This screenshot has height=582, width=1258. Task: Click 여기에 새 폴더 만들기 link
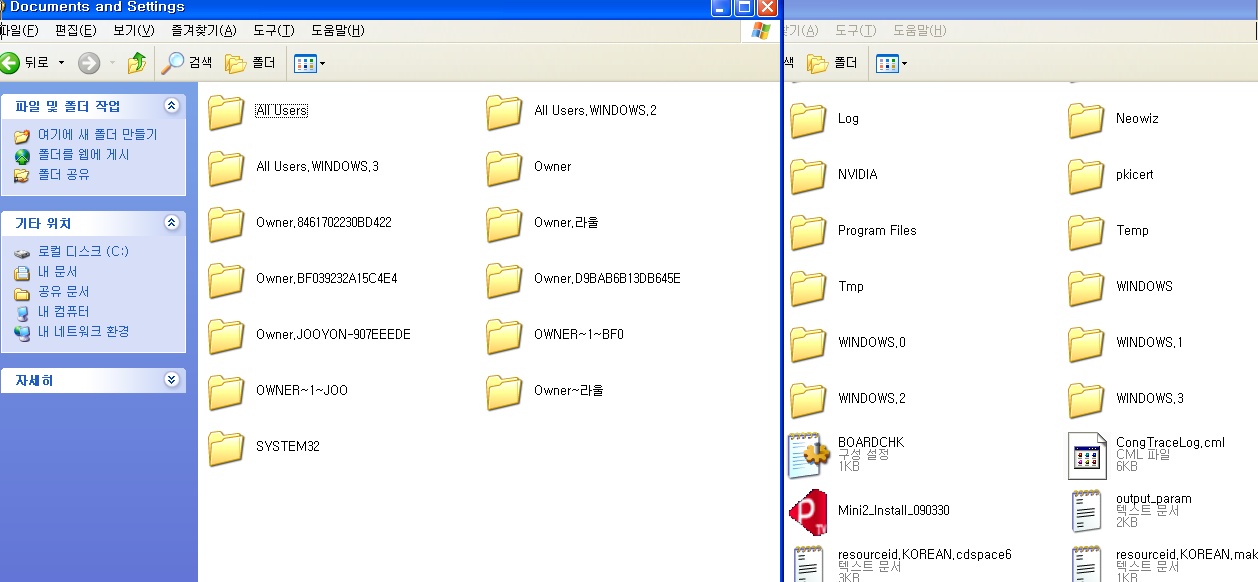[x=97, y=135]
